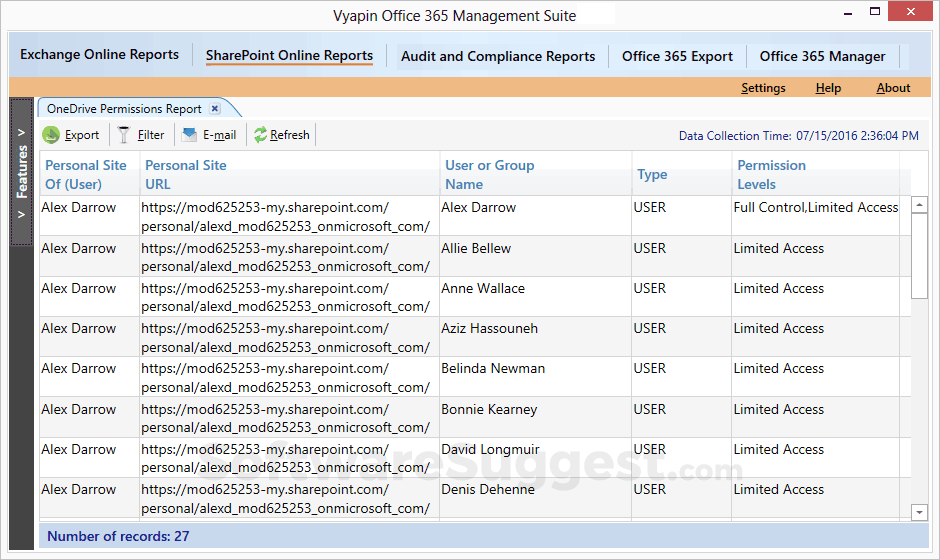The image size is (940, 560).
Task: Close the OneDrive Permissions Report tab
Action: (215, 109)
